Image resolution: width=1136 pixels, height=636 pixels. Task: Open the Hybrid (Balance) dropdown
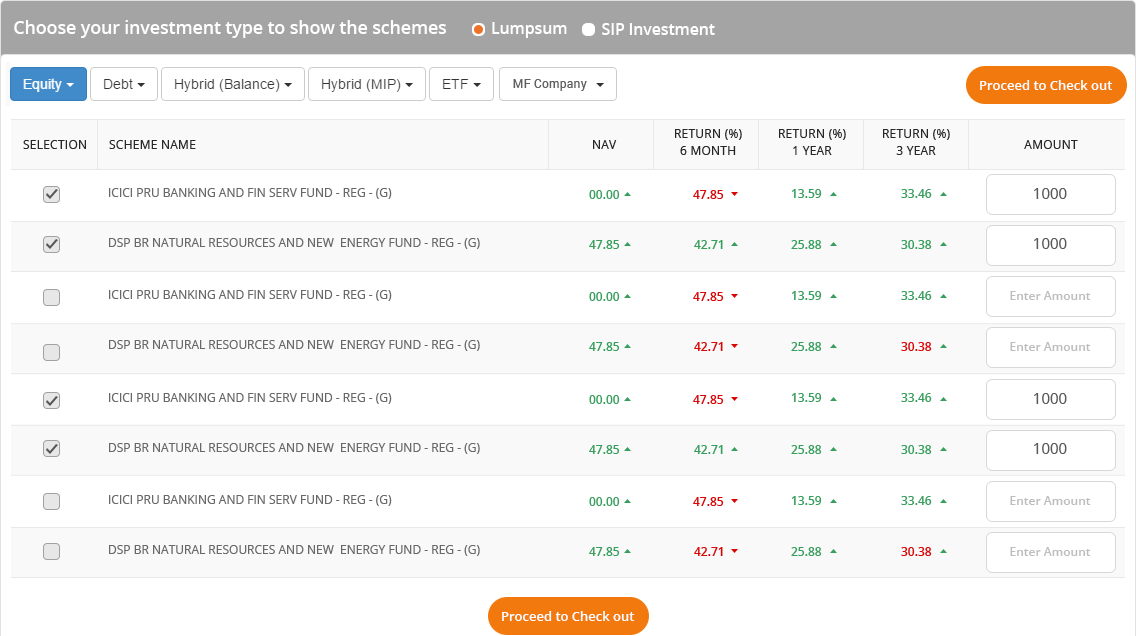232,84
